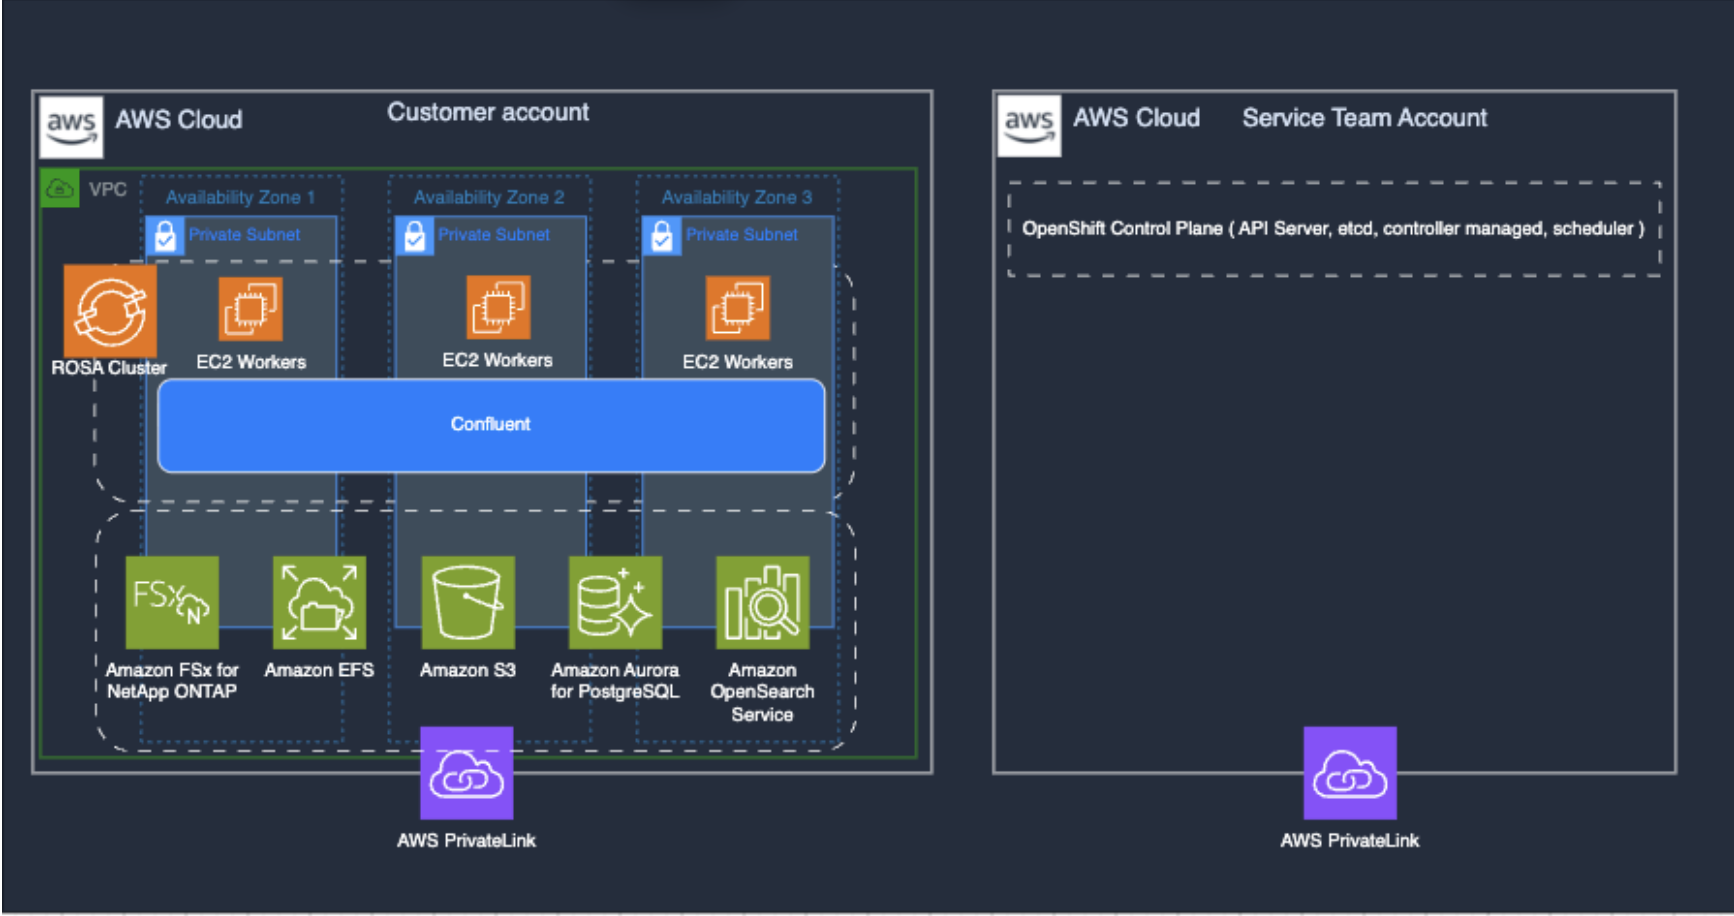Click the Amazon FSx for NetApp ONTAP icon
Image resolution: width=1734 pixels, height=916 pixels.
pos(172,602)
